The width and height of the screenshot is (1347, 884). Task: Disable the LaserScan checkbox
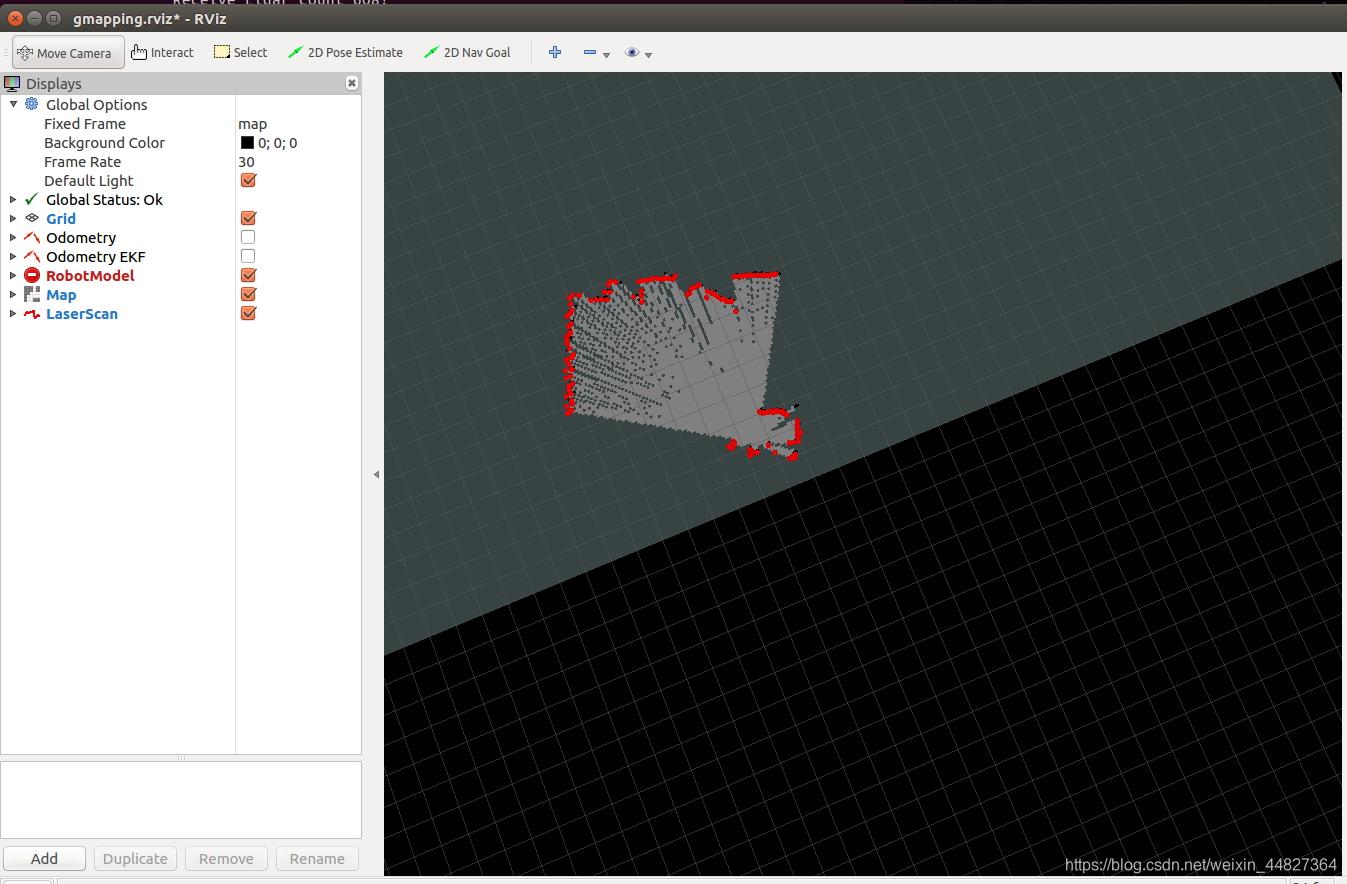pyautogui.click(x=248, y=313)
